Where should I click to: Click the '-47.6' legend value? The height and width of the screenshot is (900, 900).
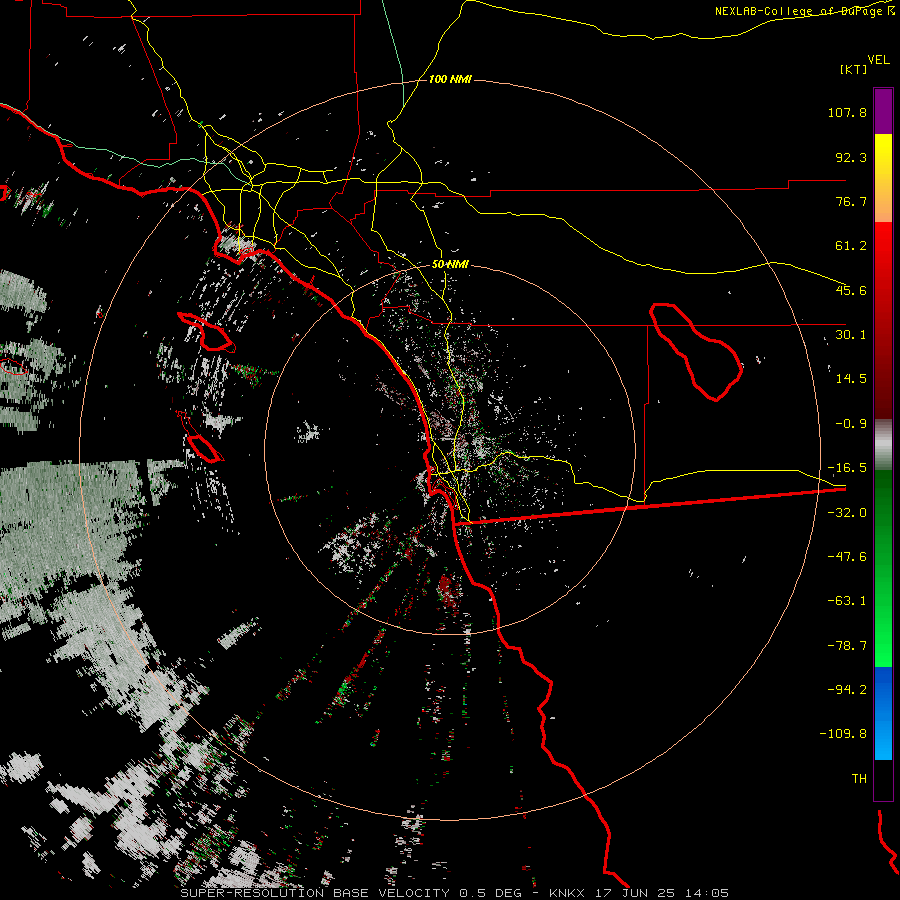tap(847, 557)
